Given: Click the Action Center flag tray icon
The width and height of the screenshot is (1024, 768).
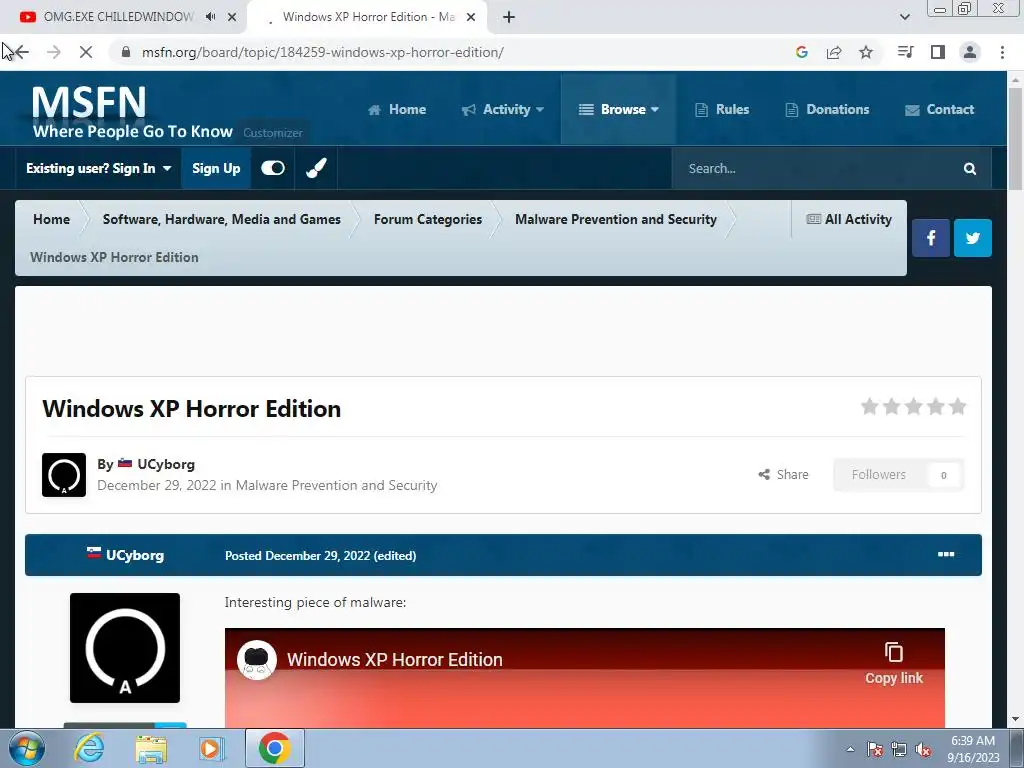Looking at the screenshot, I should (x=875, y=750).
